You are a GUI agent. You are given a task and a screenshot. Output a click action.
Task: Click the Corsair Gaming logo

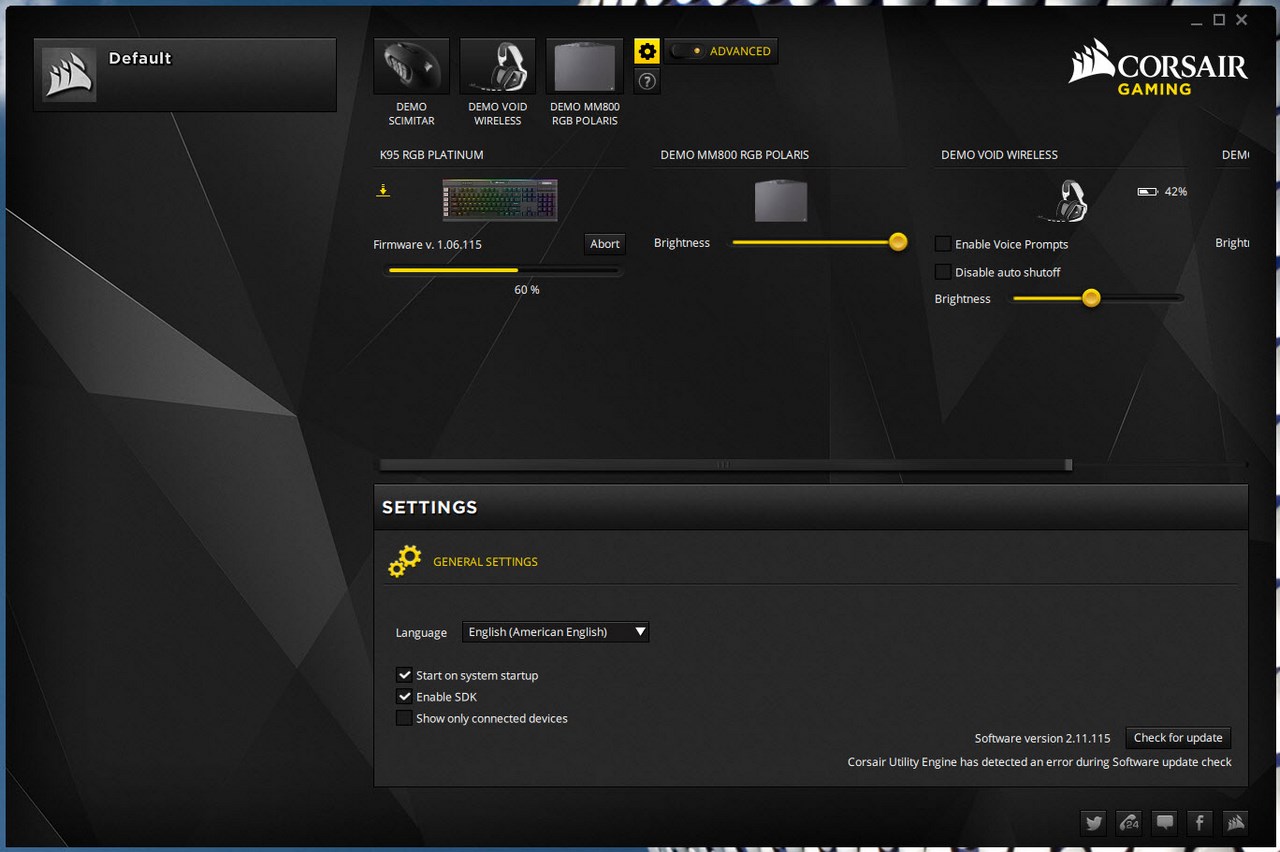click(1158, 68)
